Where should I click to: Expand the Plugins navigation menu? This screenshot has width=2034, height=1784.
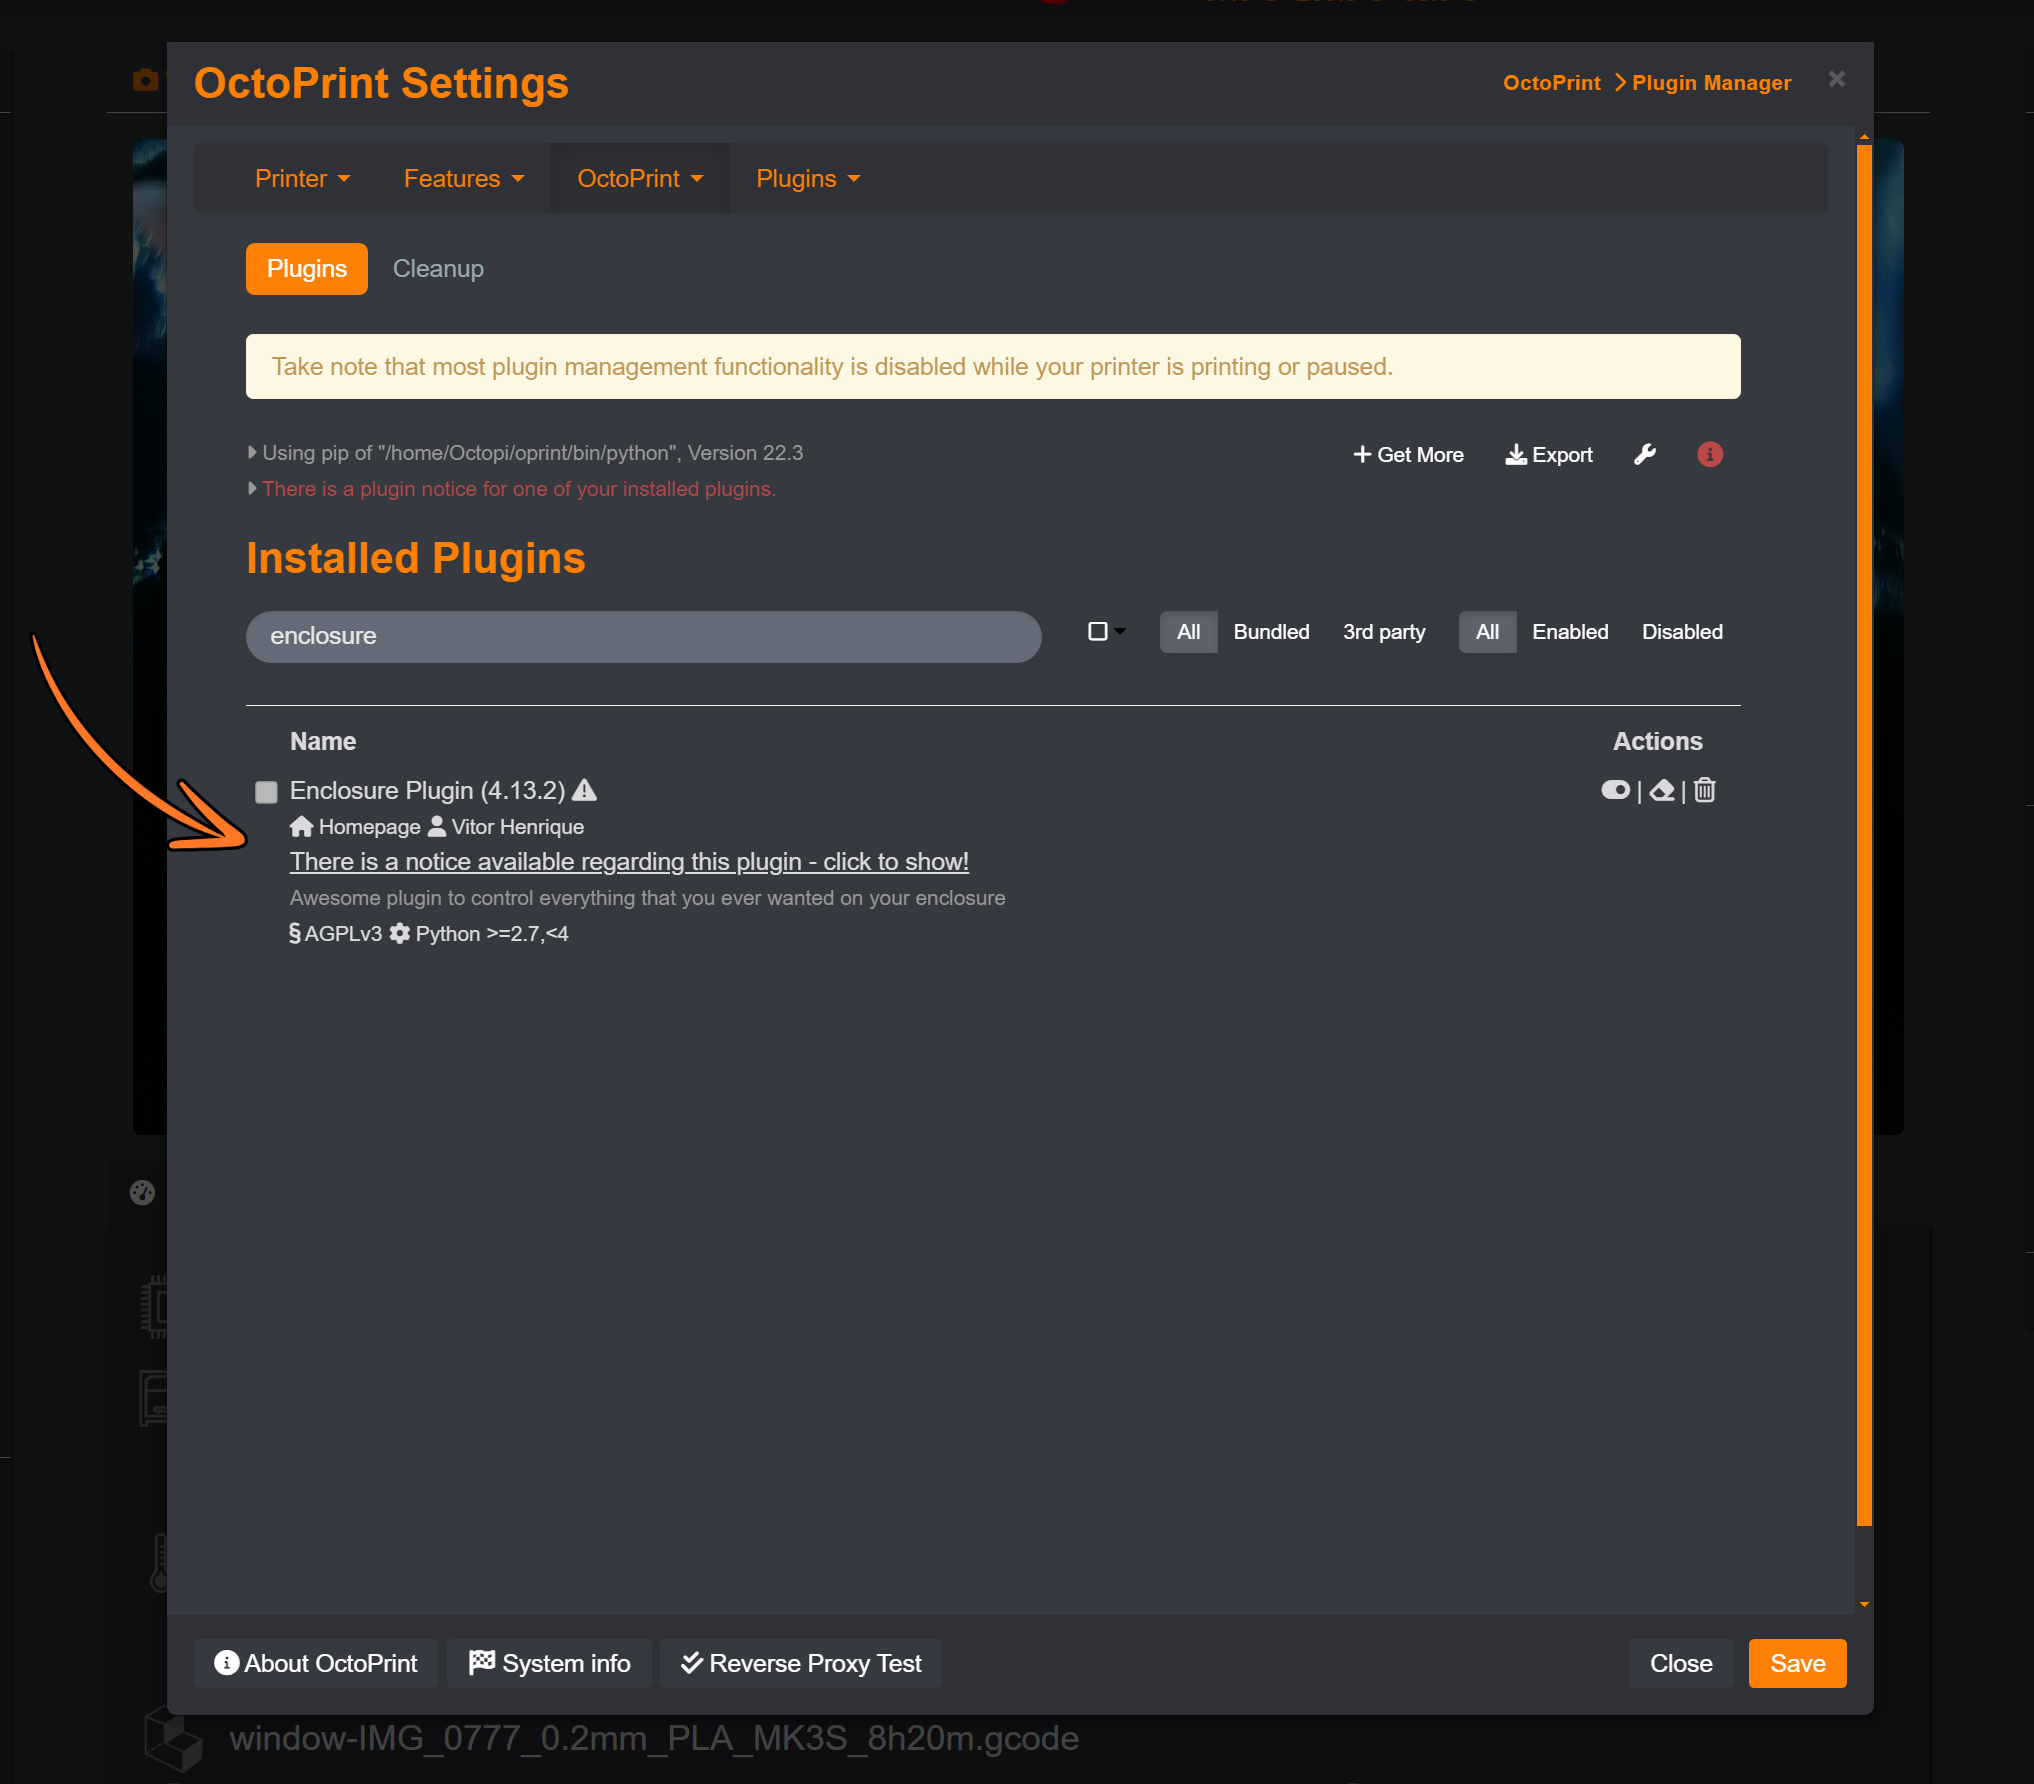808,178
